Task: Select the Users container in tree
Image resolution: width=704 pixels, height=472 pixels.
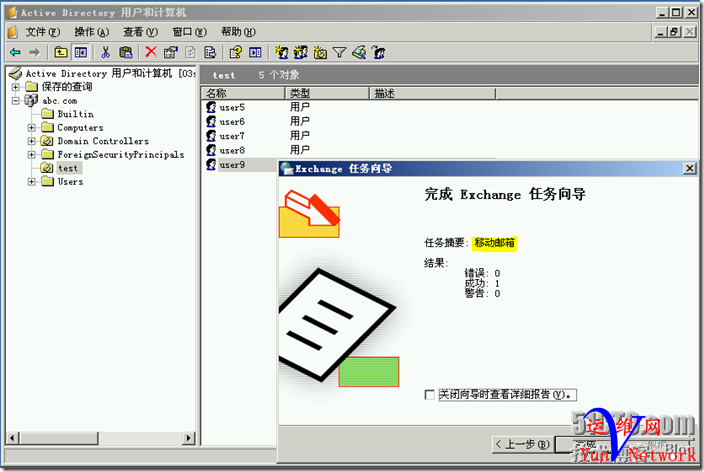Action: point(70,181)
